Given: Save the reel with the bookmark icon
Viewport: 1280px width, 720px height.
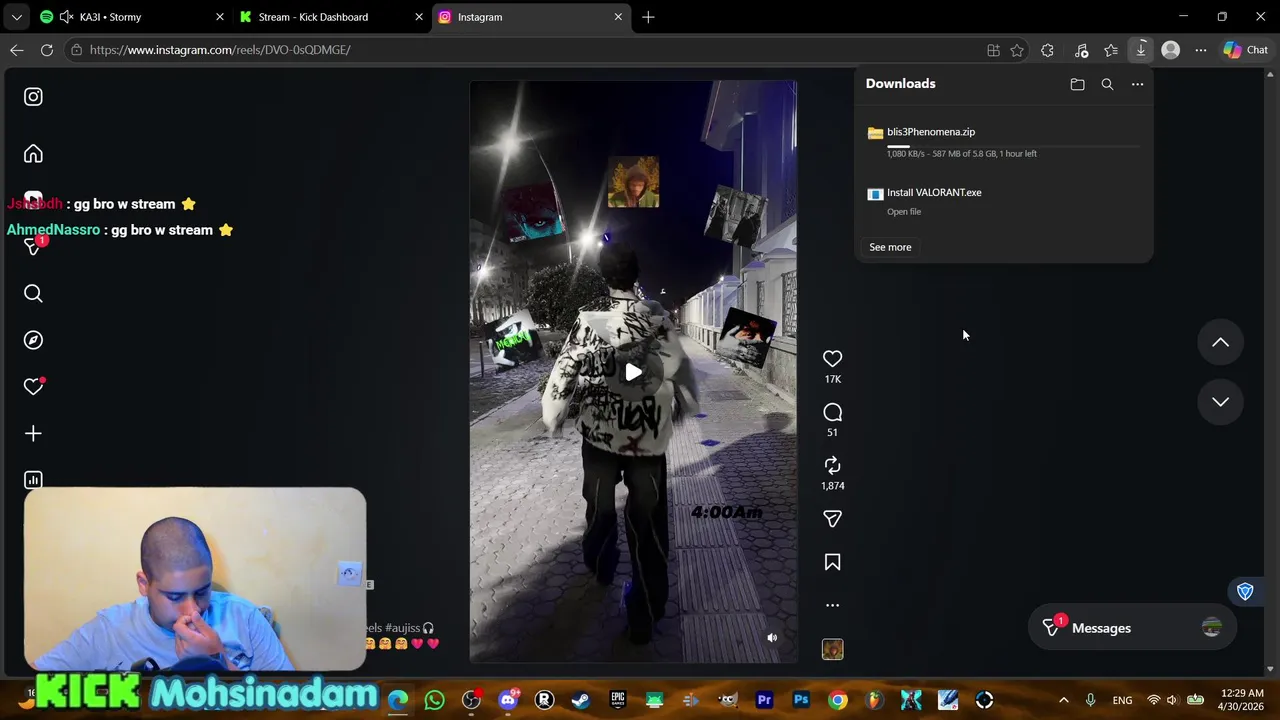Looking at the screenshot, I should click(832, 563).
